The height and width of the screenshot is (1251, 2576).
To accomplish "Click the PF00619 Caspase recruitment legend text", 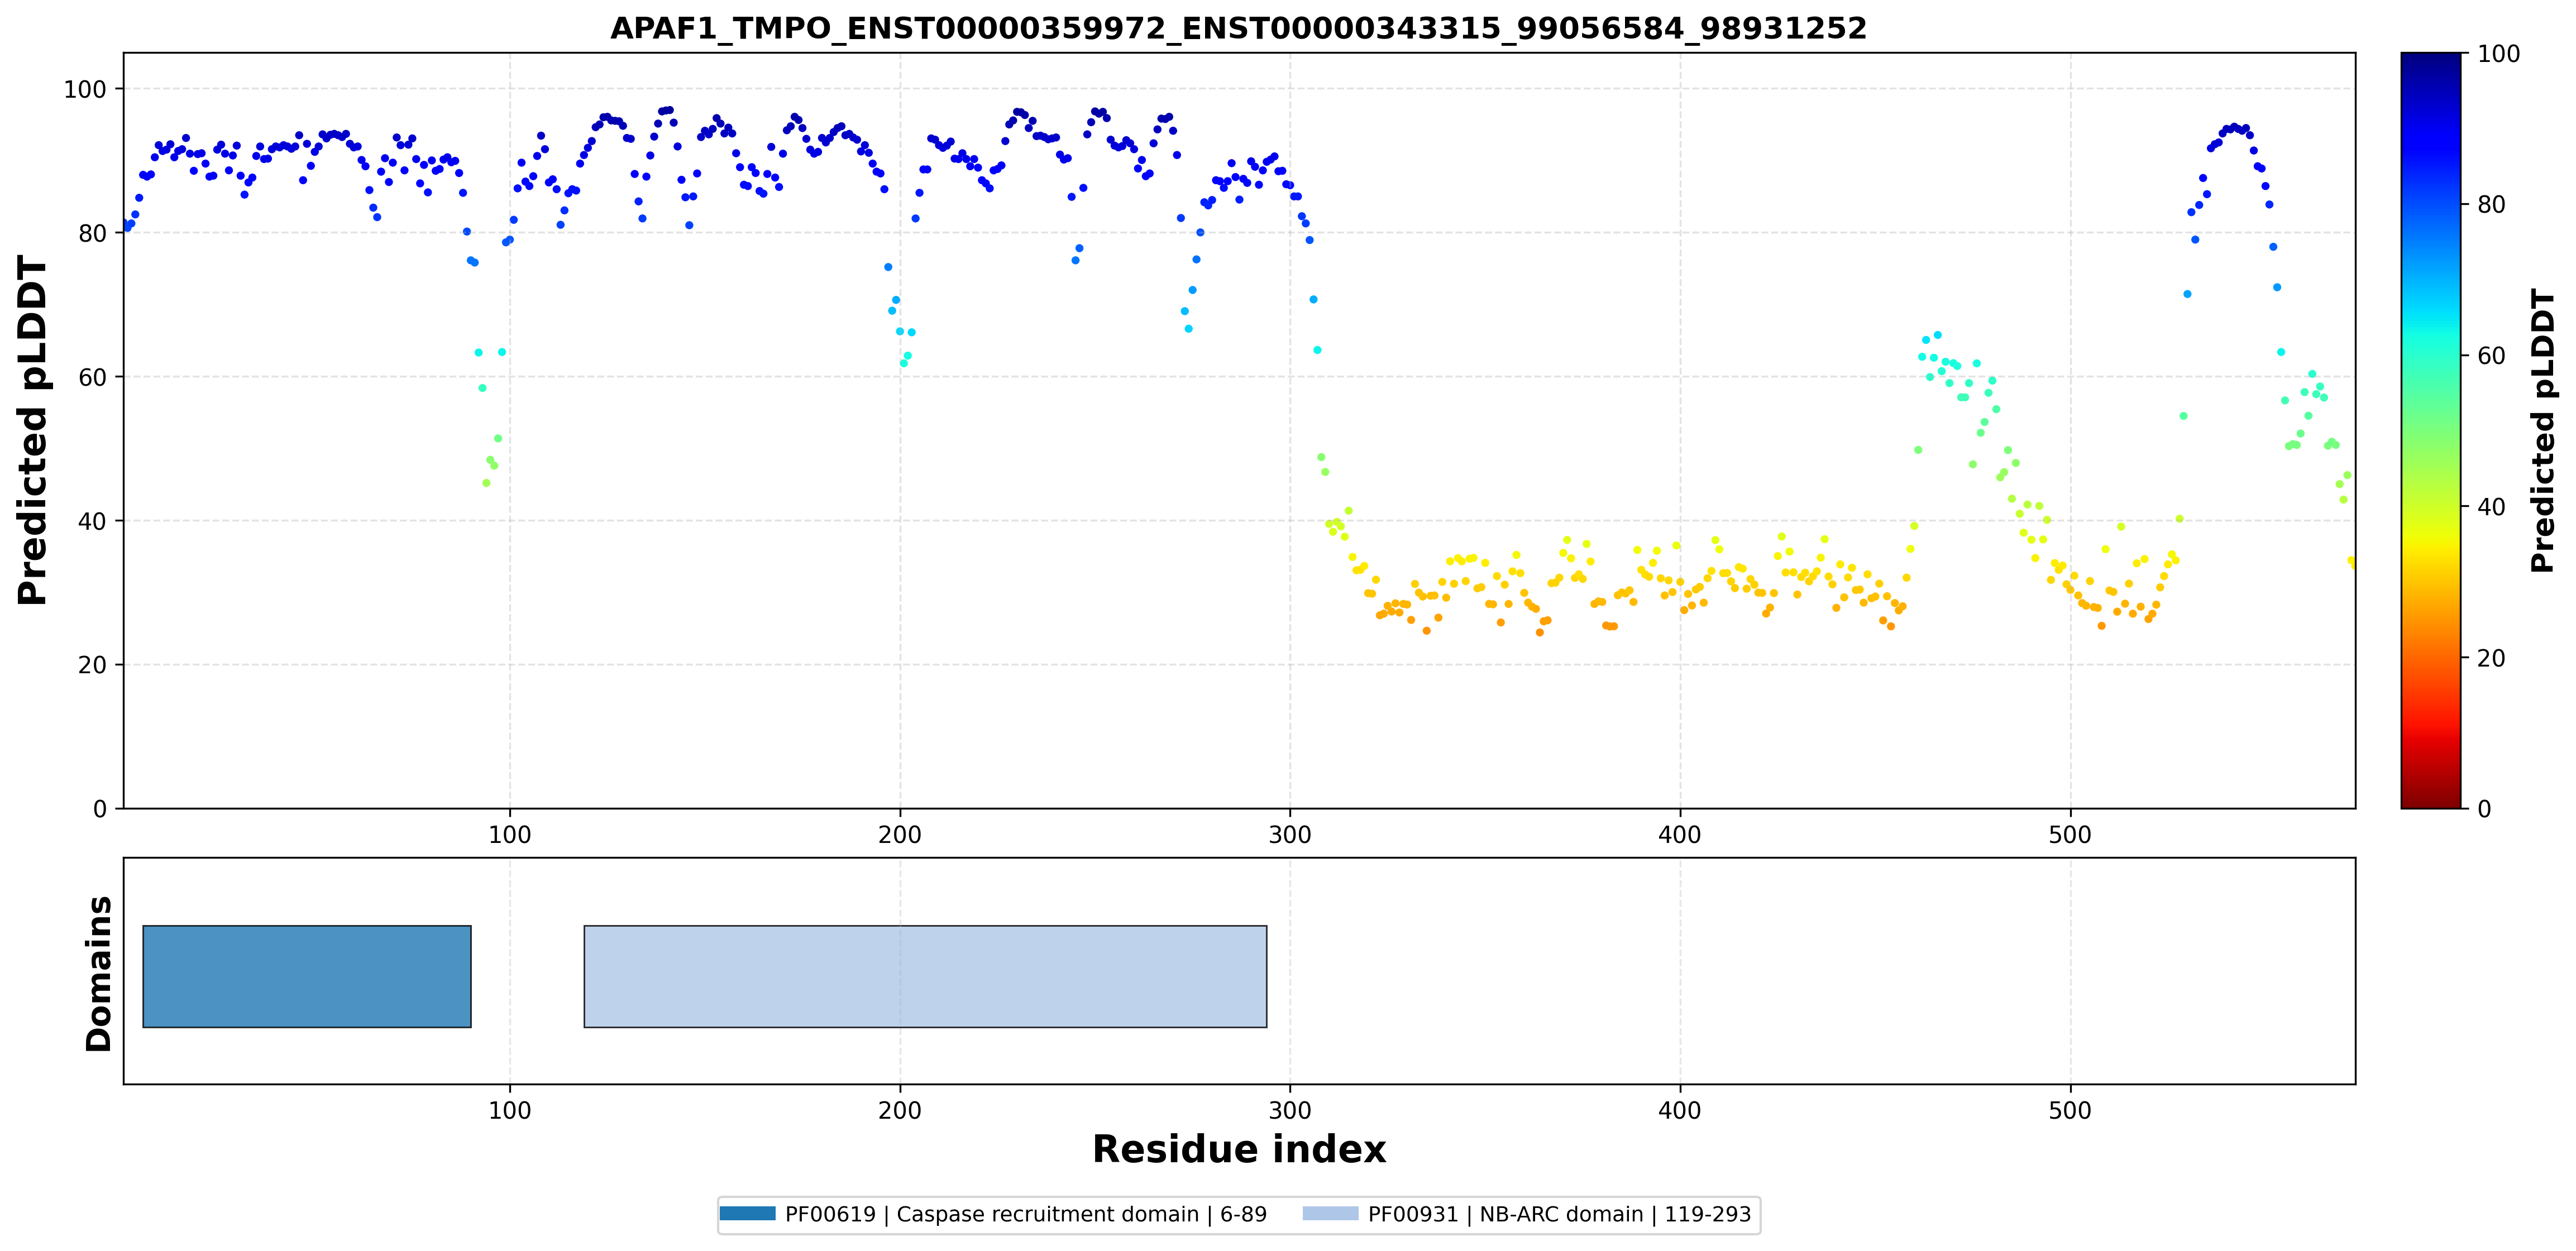I will click(1025, 1214).
